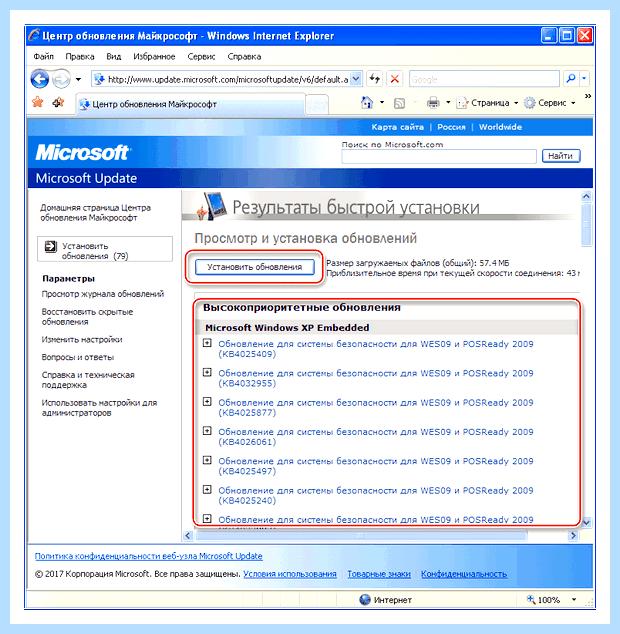
Task: Click the RSS feeds icon
Action: 399,104
